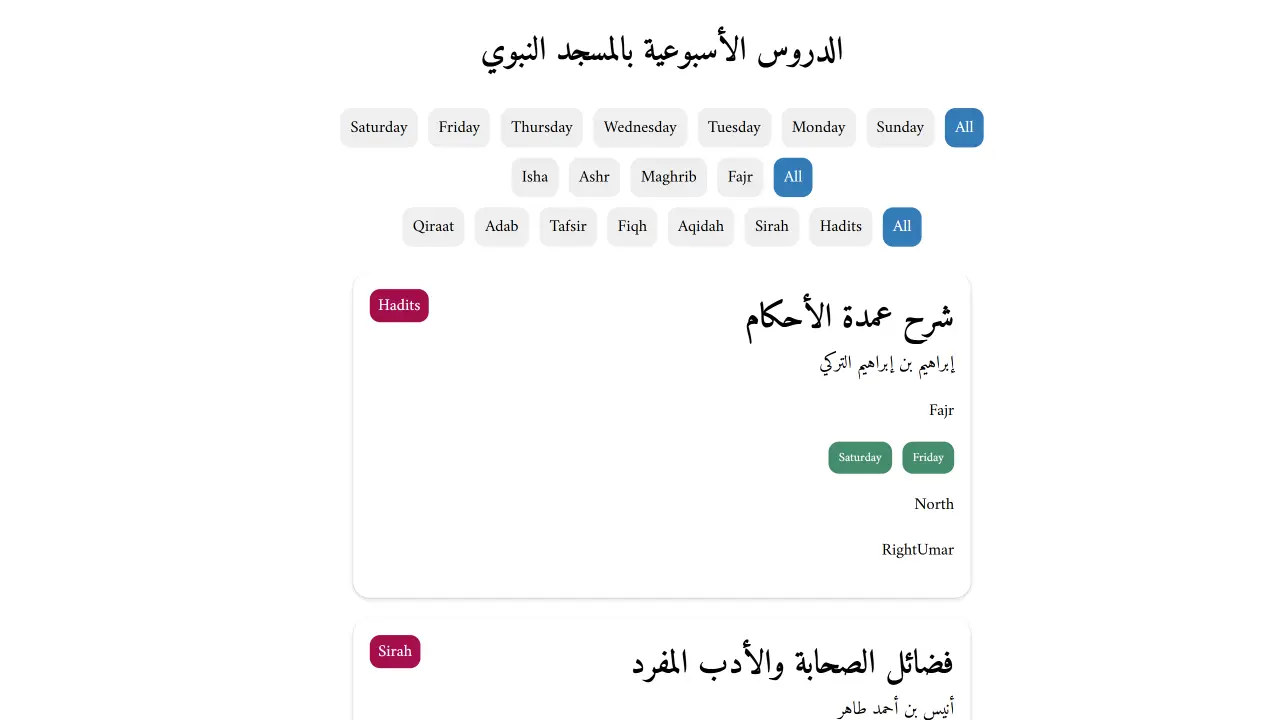
Task: Filter lessons by Fiqh
Action: (x=632, y=226)
